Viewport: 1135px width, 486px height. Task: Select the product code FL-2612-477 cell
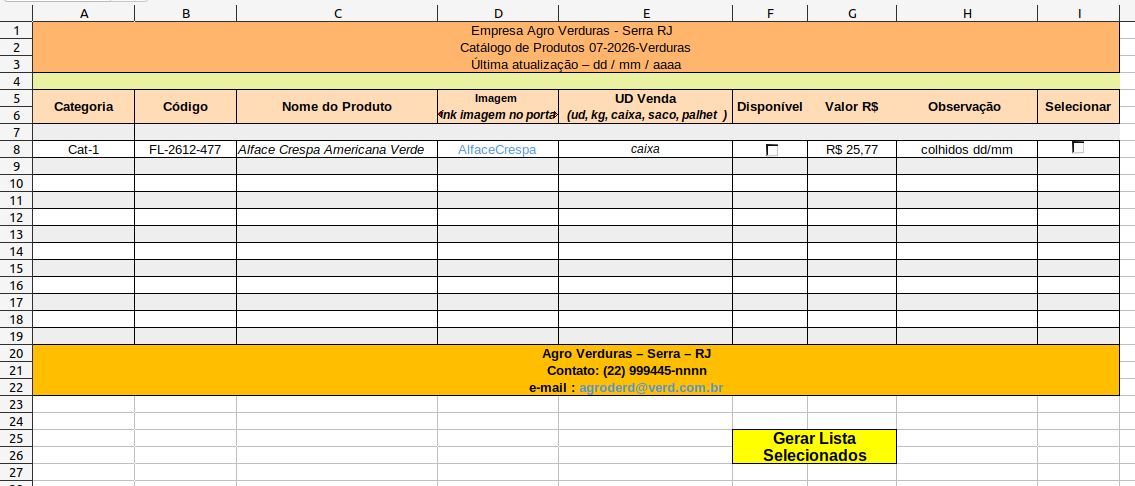(185, 150)
